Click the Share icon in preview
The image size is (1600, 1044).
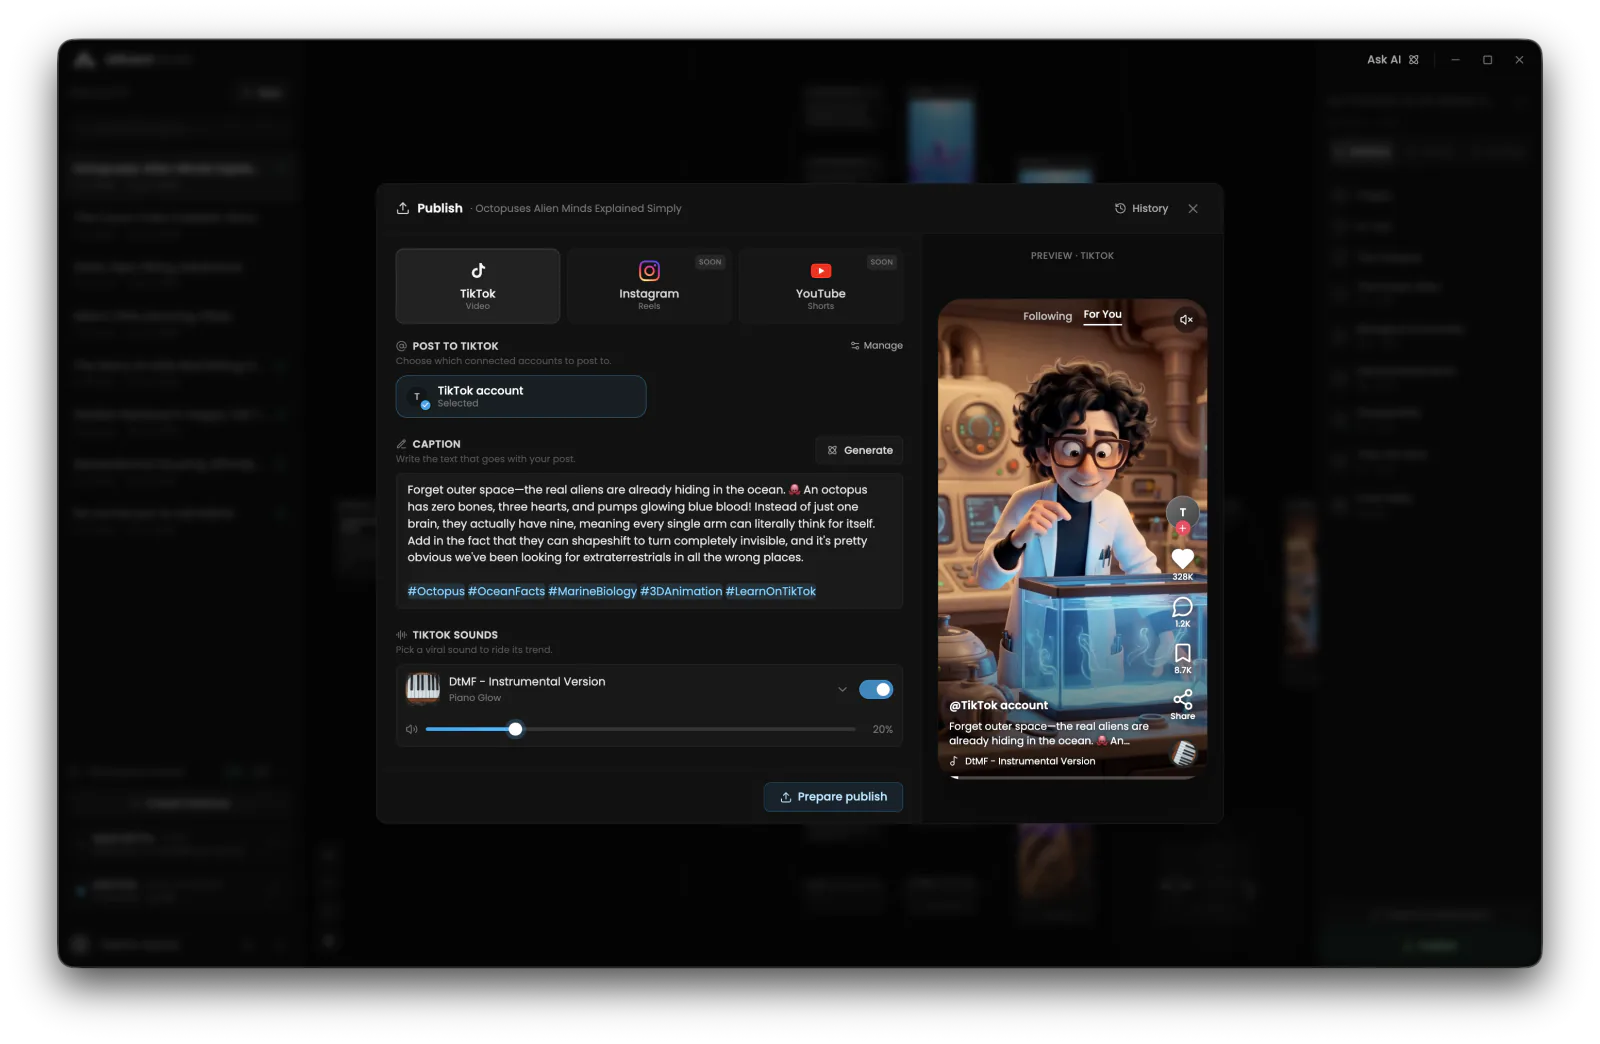pyautogui.click(x=1182, y=700)
